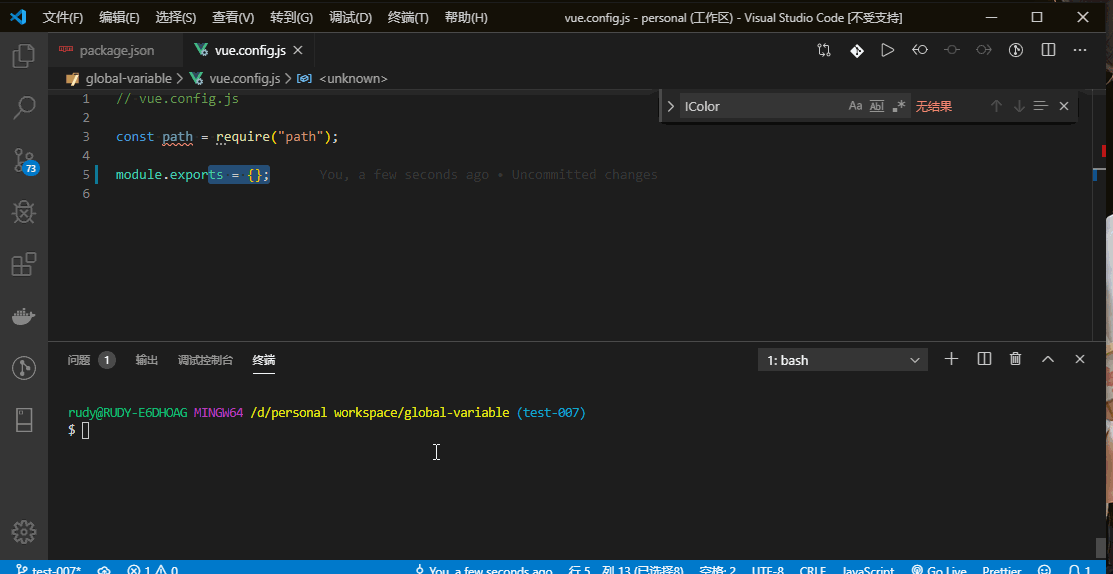Kill the terminal with trash icon
The height and width of the screenshot is (574, 1113).
1016,359
